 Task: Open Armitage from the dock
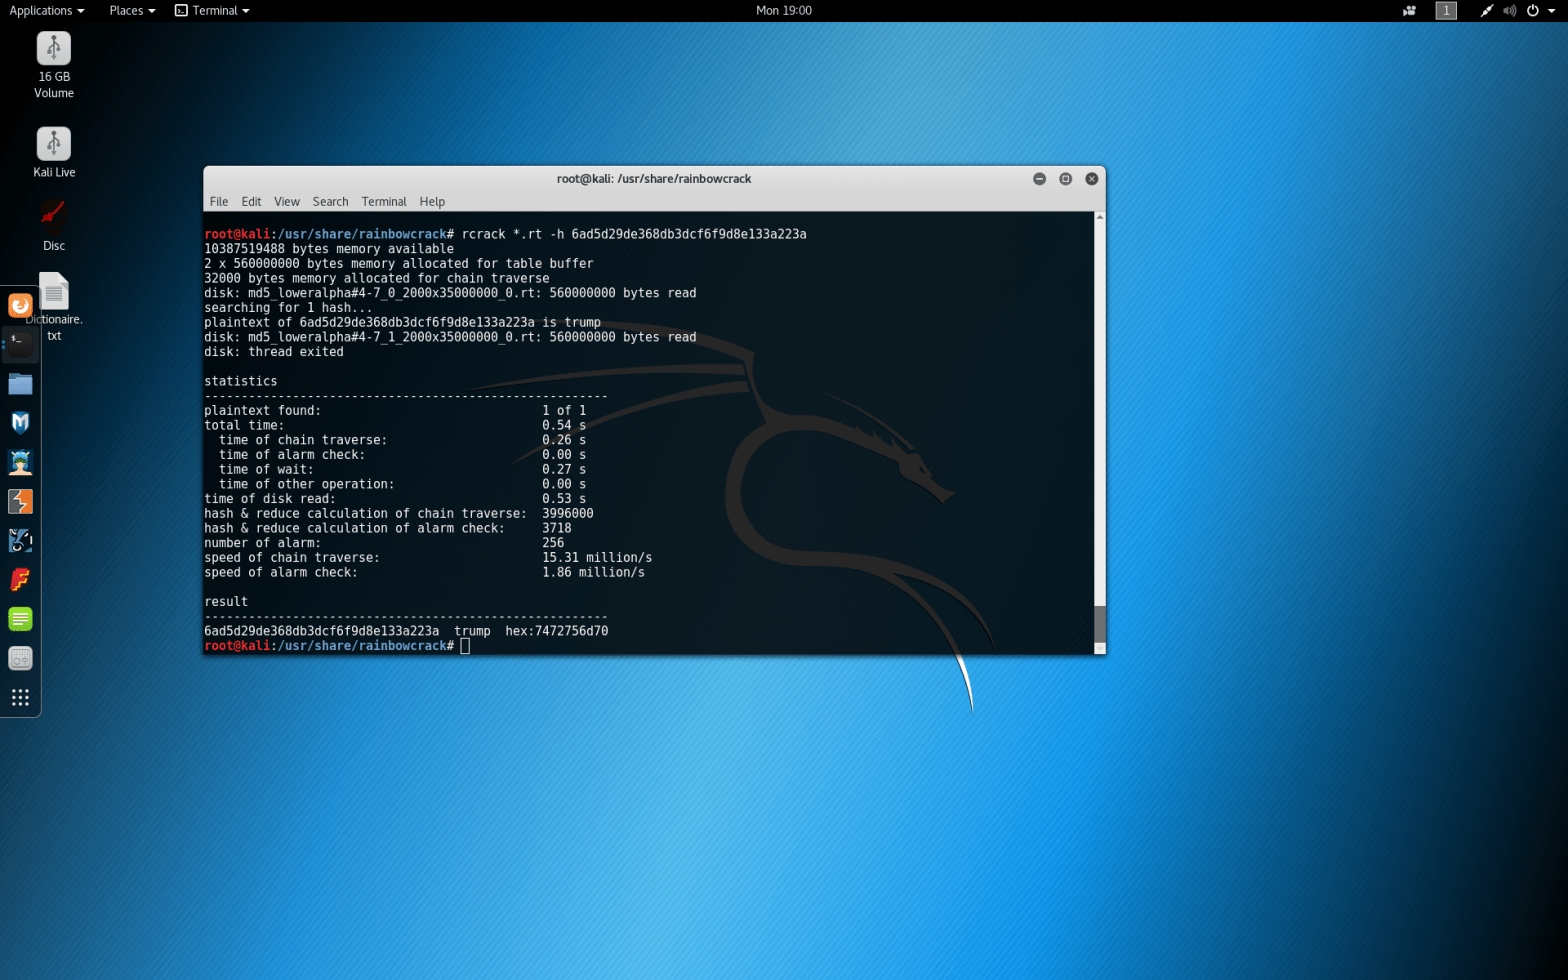point(20,462)
